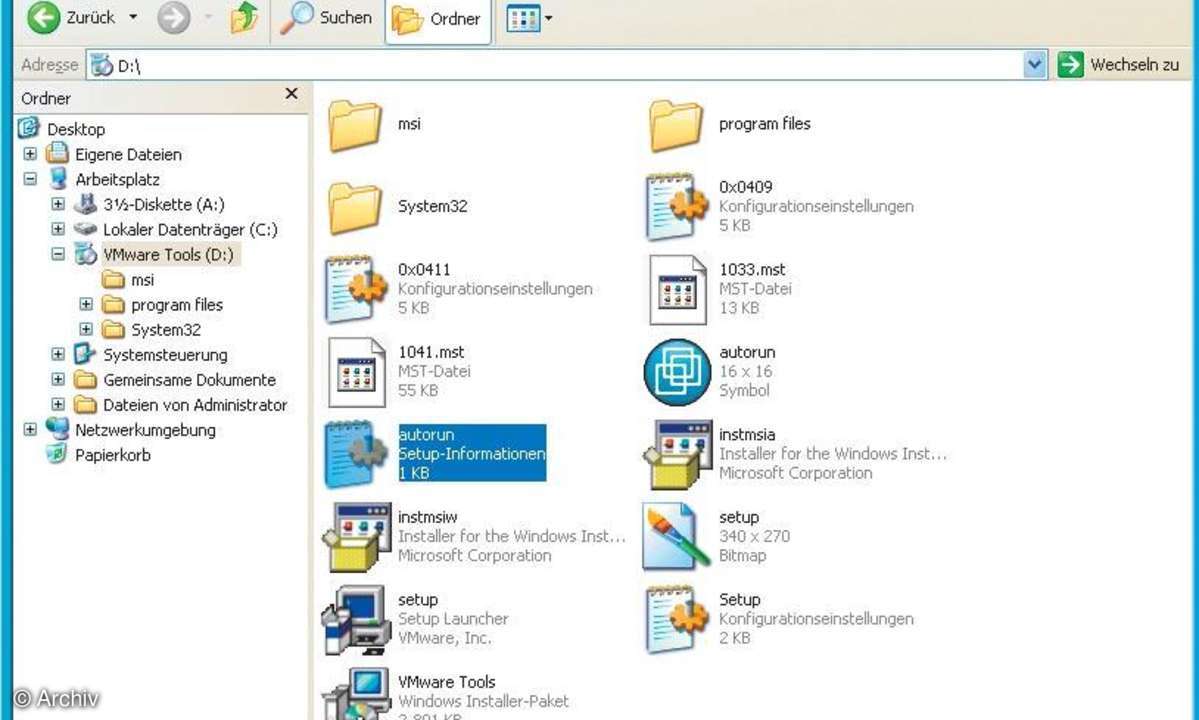The image size is (1199, 720).
Task: Select Gemeinsame Dokumente folder
Action: coord(189,380)
